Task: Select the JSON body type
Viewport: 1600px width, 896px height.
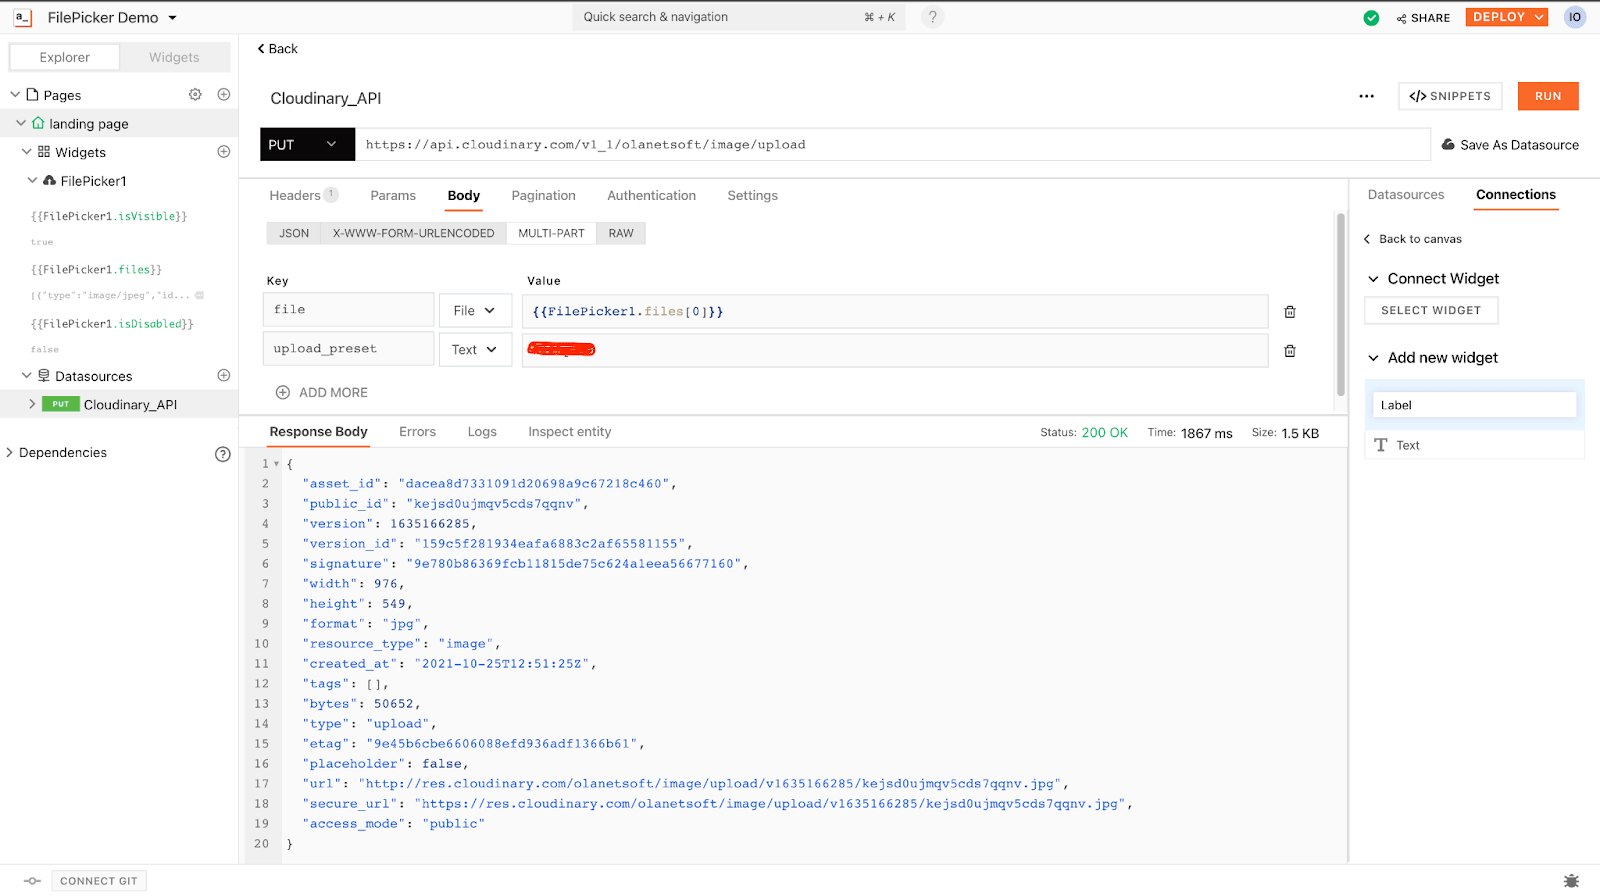Action: click(294, 234)
